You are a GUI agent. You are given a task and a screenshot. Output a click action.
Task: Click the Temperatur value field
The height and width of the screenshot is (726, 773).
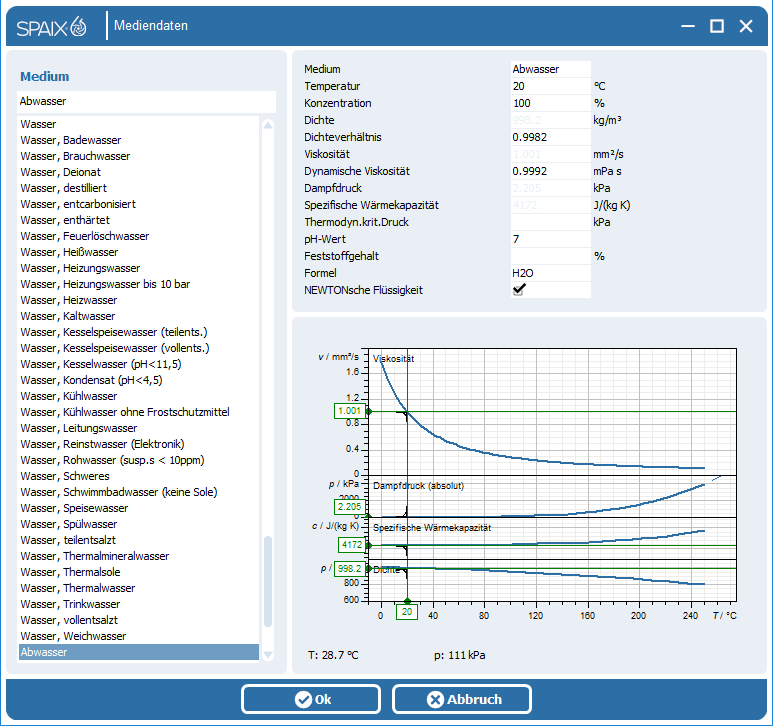pyautogui.click(x=551, y=86)
